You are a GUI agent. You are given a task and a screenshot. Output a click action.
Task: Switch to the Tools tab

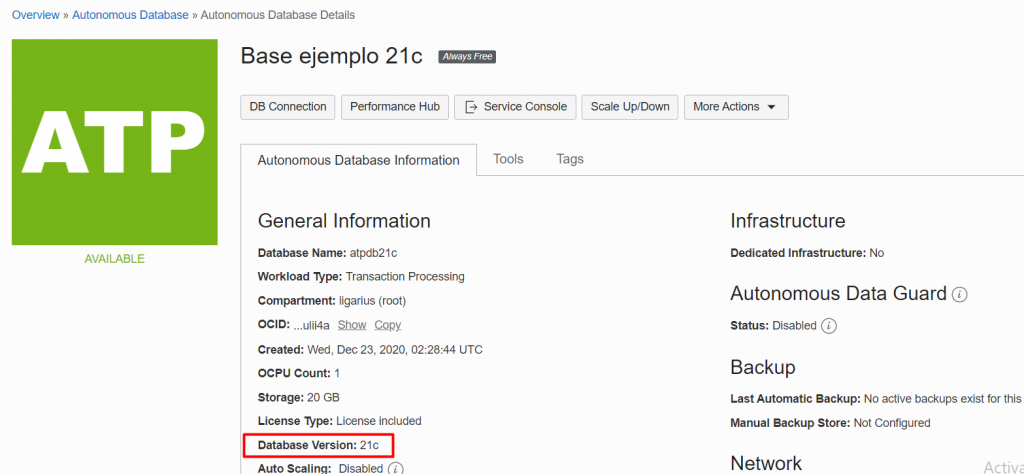coord(508,159)
